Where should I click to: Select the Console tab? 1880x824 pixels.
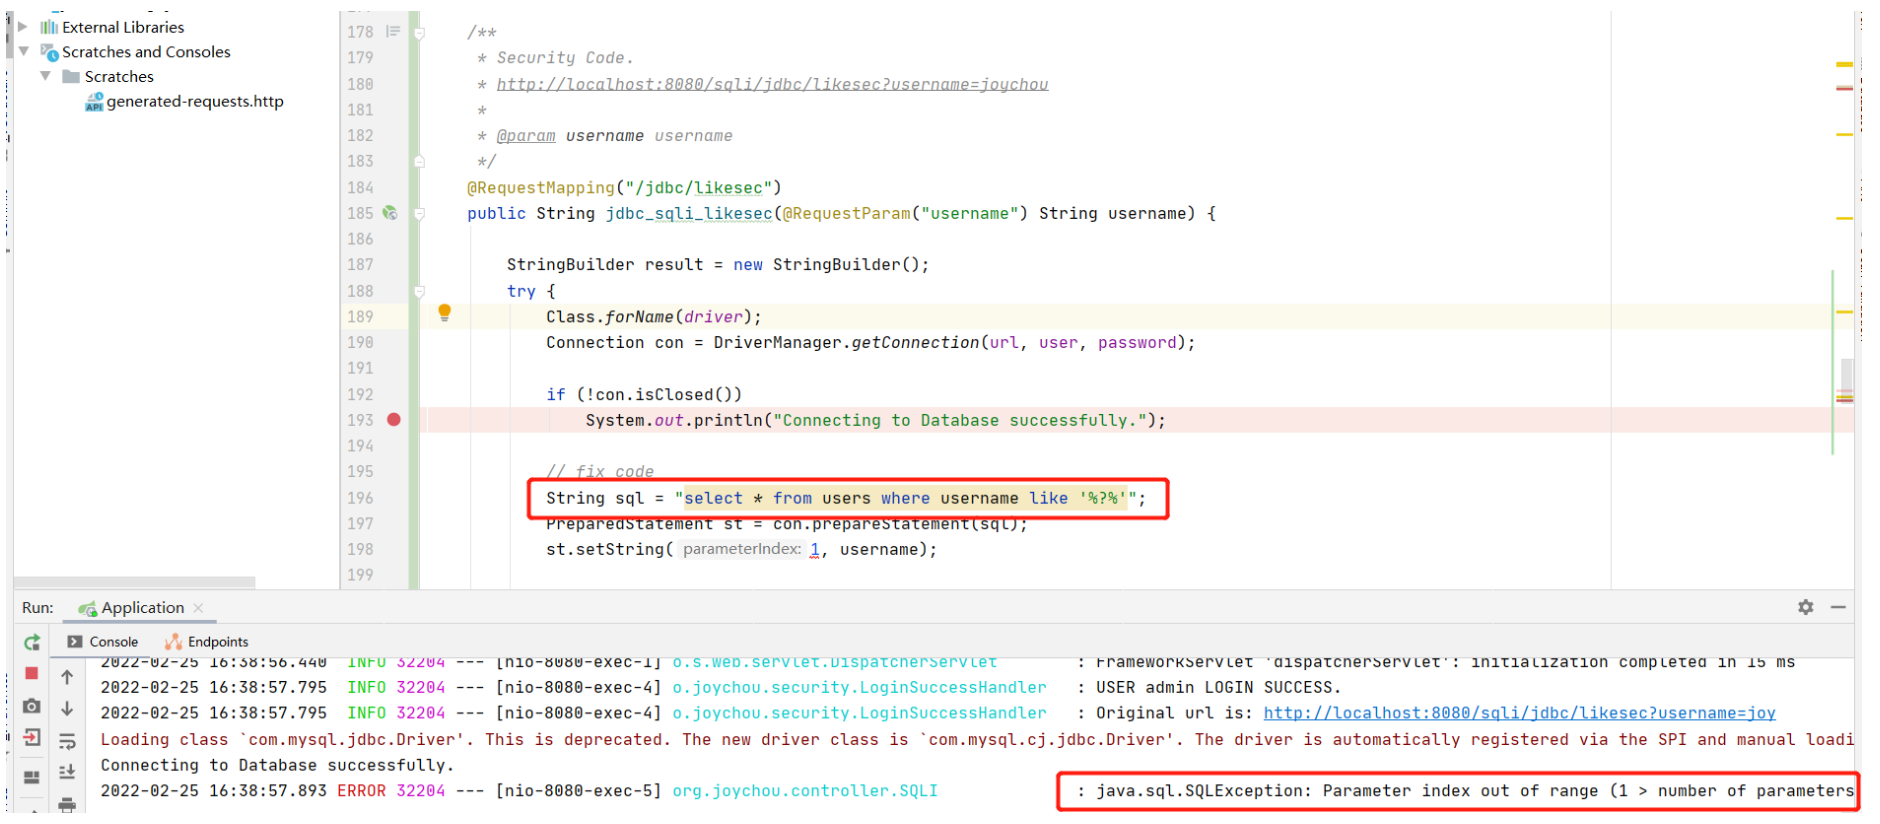click(103, 642)
